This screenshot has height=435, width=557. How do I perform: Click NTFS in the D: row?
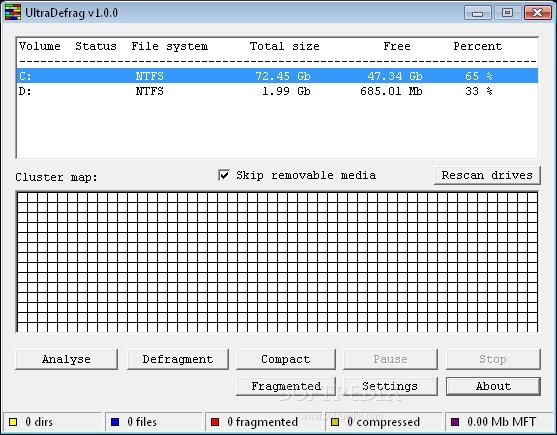(x=150, y=91)
